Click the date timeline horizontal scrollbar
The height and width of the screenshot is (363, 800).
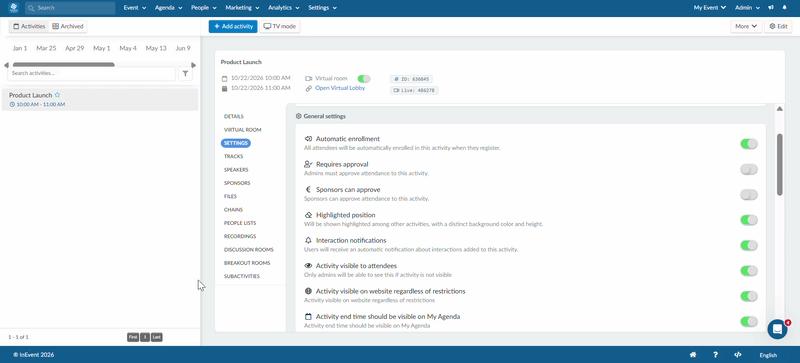(x=63, y=65)
